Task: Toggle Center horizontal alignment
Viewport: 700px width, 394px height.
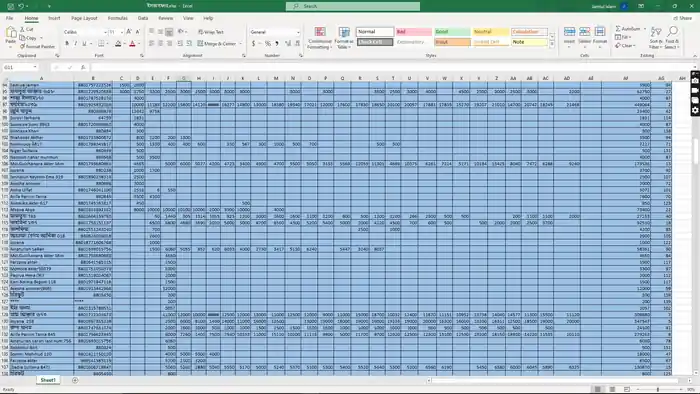Action: pos(160,43)
